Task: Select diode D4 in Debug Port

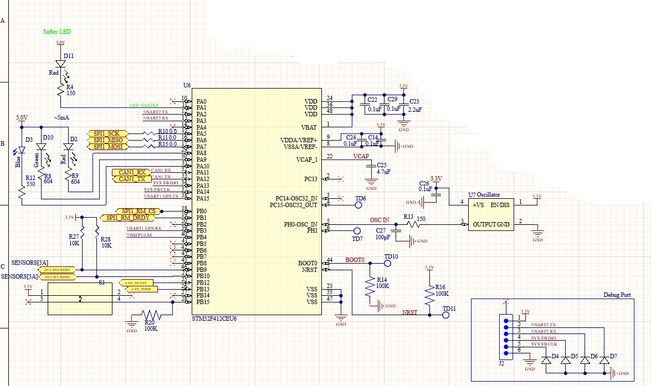Action: click(546, 360)
